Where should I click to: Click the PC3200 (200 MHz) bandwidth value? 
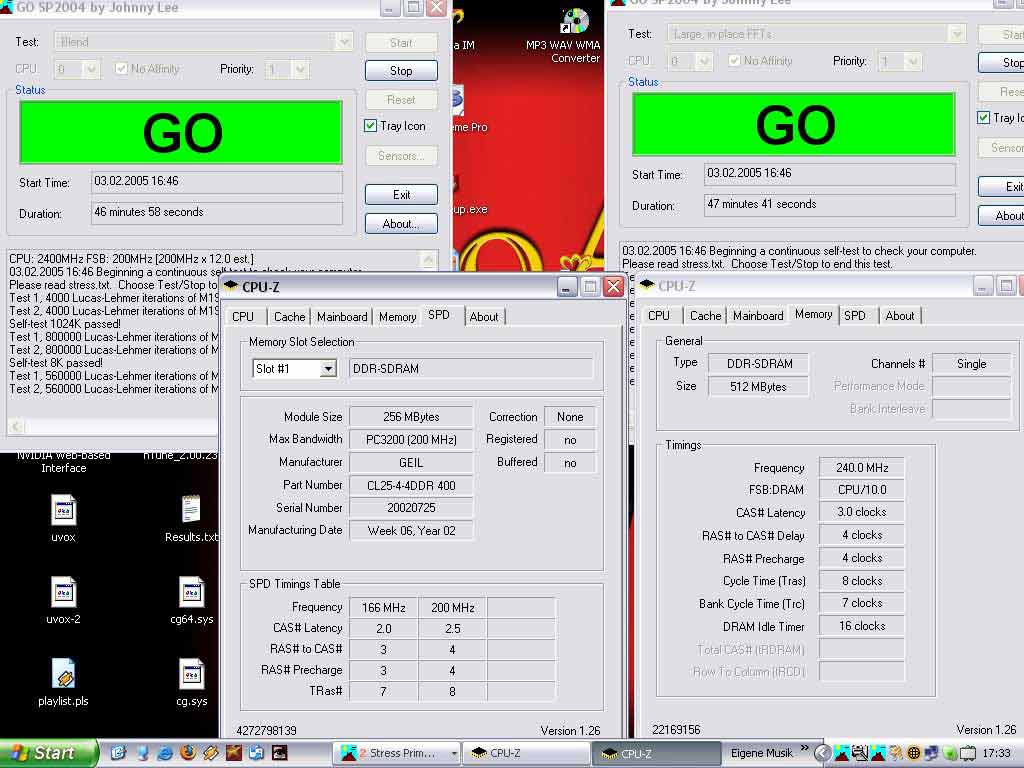[411, 440]
